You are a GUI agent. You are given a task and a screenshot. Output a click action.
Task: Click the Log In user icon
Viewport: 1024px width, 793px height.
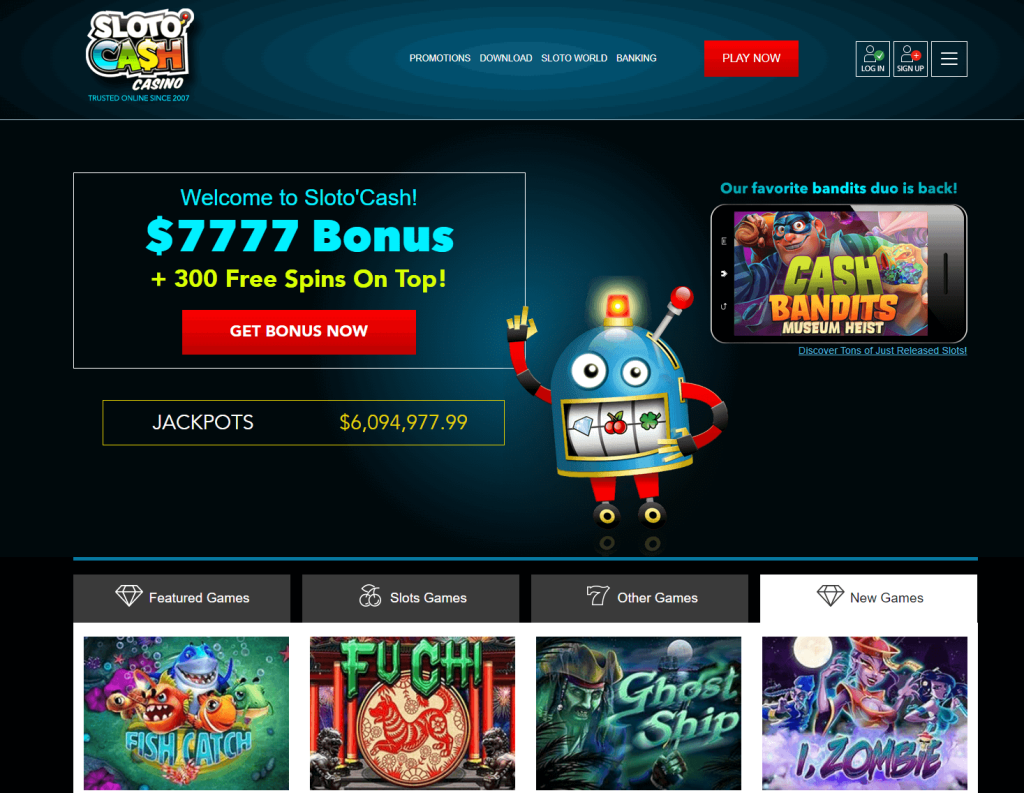(x=872, y=59)
